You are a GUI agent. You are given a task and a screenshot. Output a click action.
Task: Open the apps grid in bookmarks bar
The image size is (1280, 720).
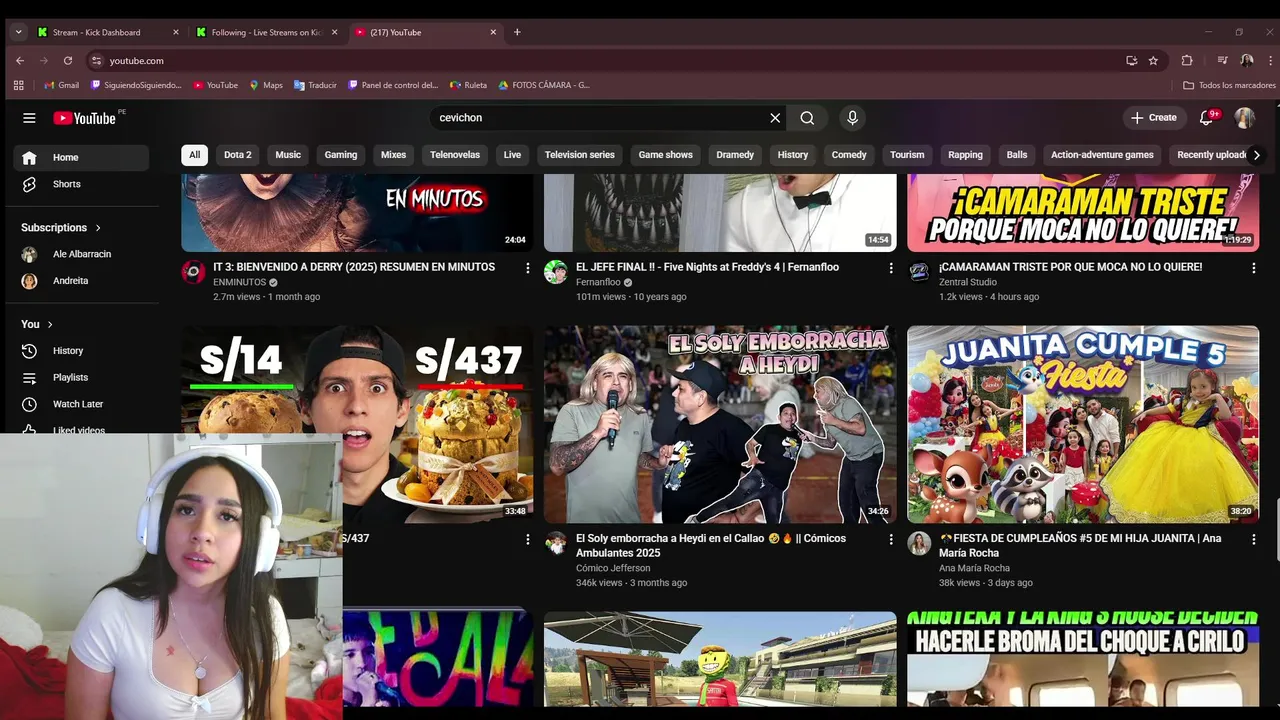click(x=18, y=85)
